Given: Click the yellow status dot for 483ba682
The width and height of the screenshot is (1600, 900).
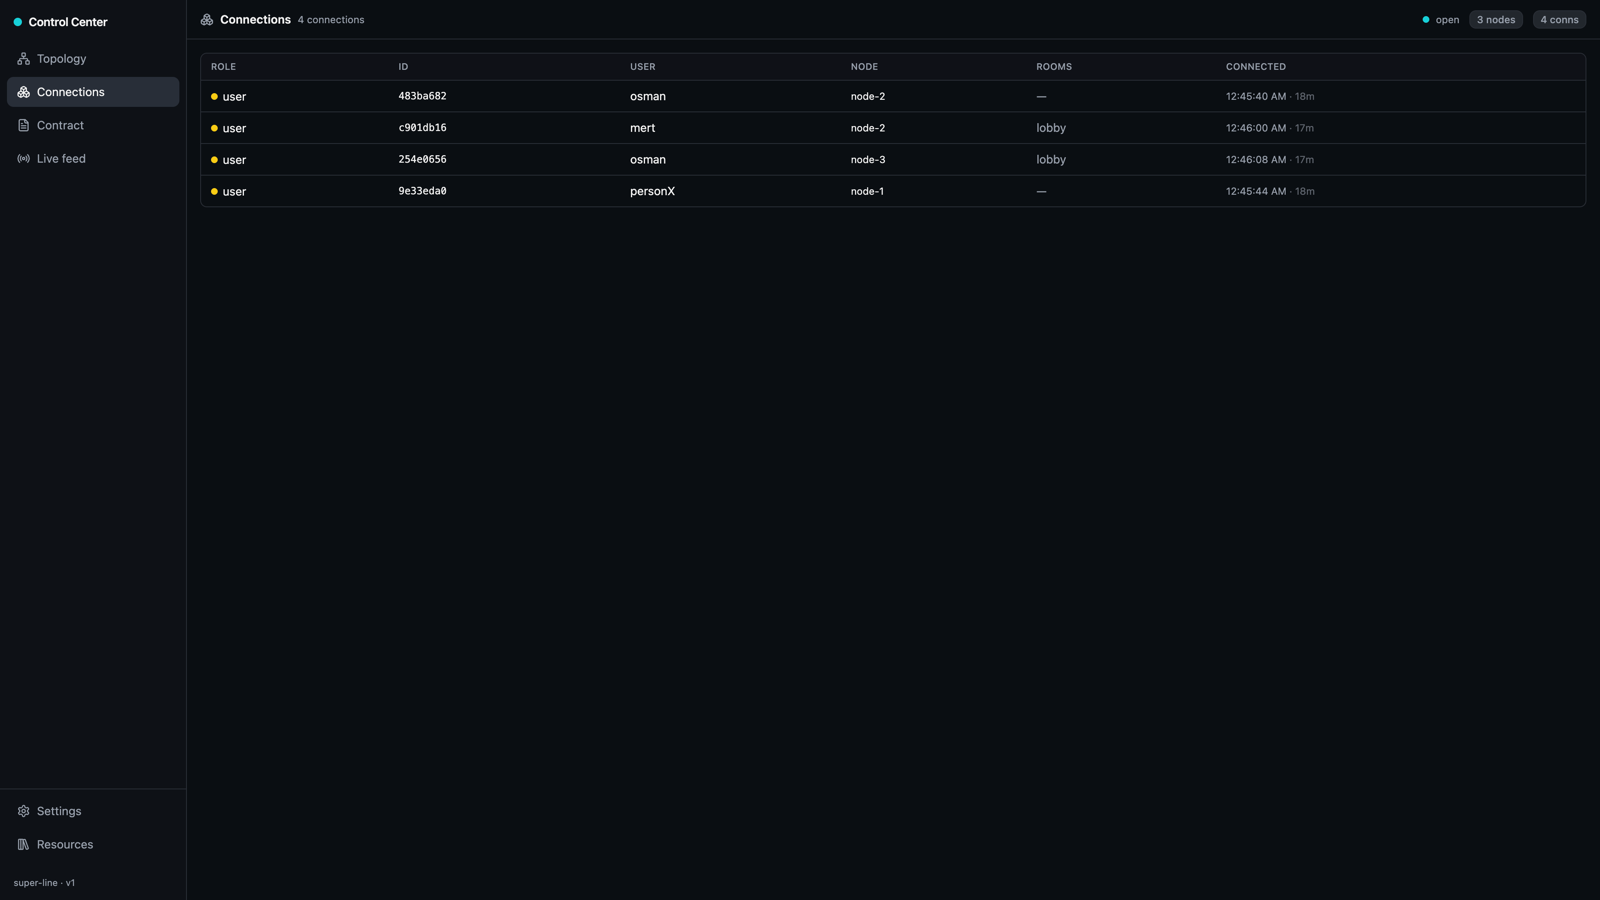Looking at the screenshot, I should pyautogui.click(x=214, y=97).
